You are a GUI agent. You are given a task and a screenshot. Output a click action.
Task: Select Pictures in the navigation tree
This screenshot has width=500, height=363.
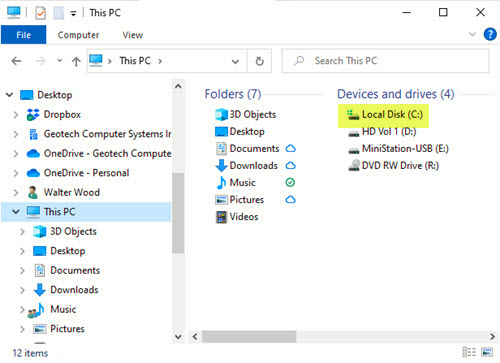click(67, 329)
